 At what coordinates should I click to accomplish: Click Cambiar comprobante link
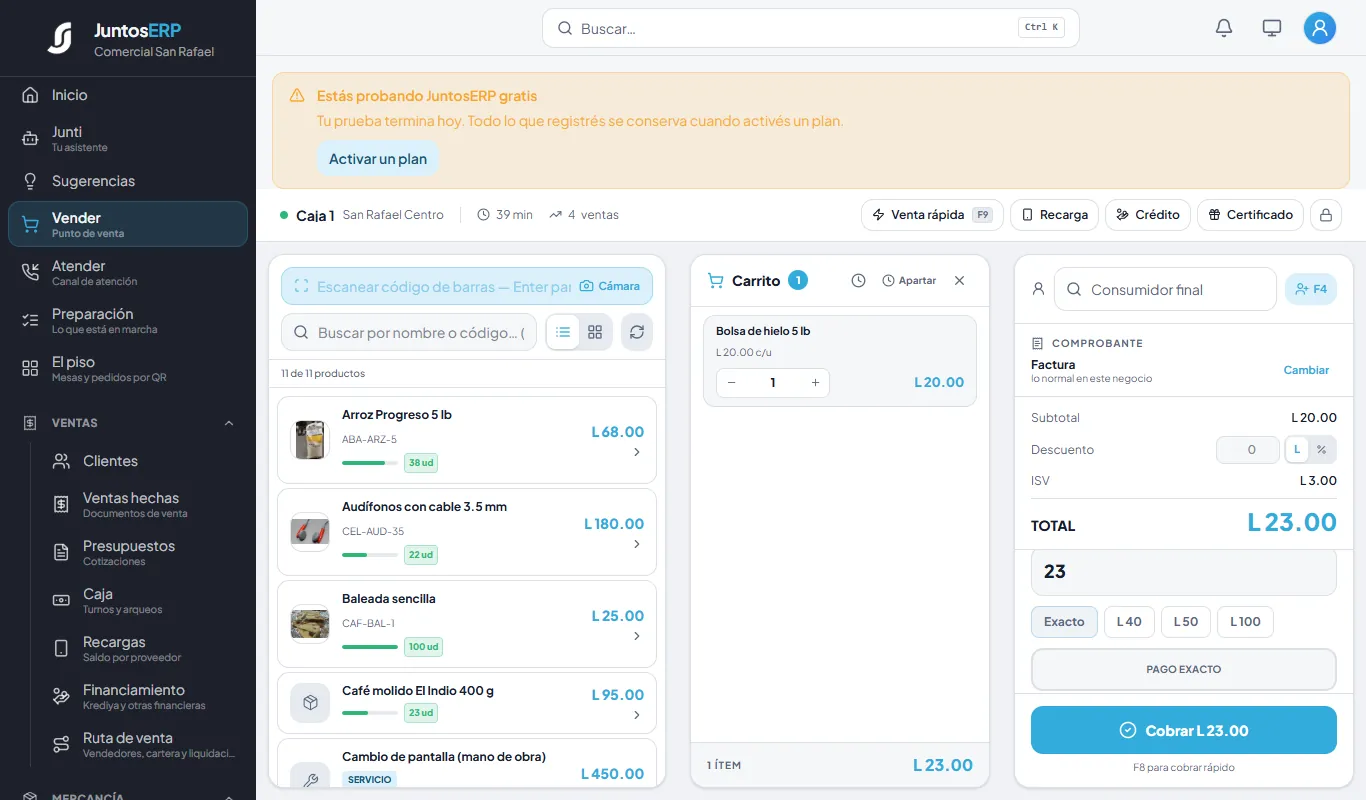(x=1306, y=370)
